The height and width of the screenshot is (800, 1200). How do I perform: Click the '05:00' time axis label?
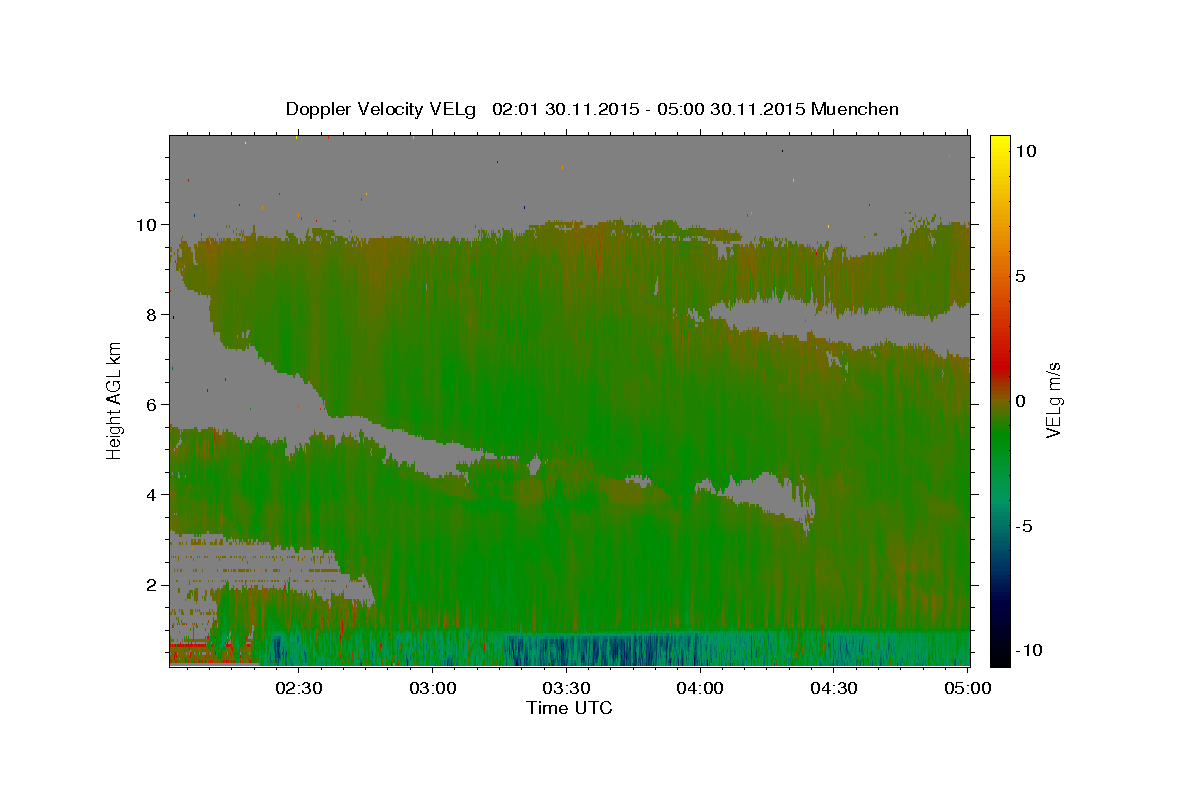[x=968, y=688]
